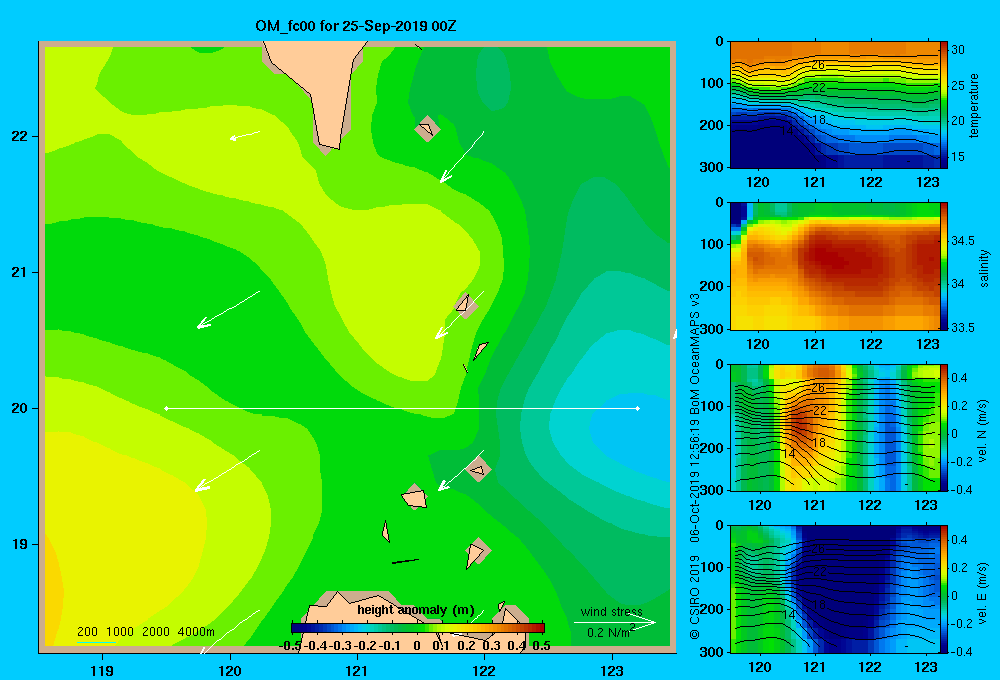Click depth label '300' on salinity plot axis
1000x680 pixels.
(x=713, y=329)
